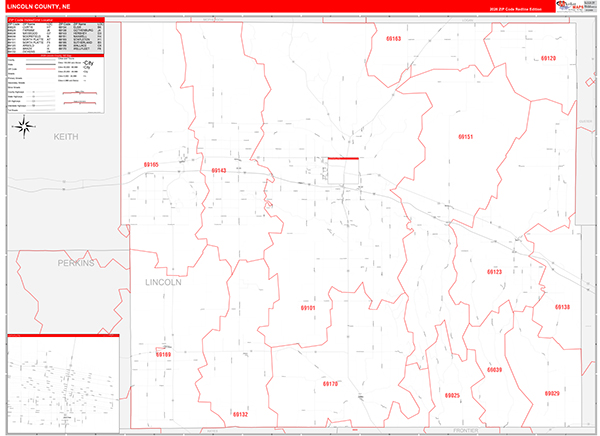Image resolution: width=600 pixels, height=436 pixels.
Task: Click ZIP code label 69123
Action: (x=494, y=272)
